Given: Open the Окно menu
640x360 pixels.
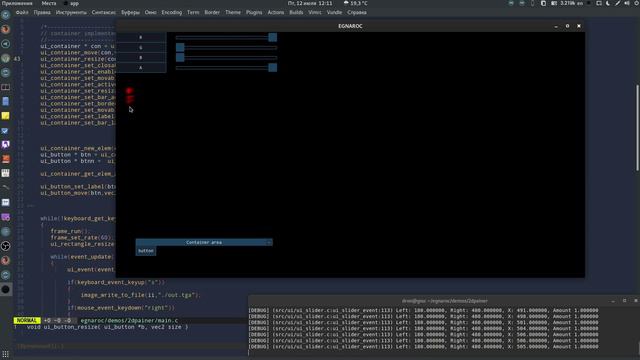Looking at the screenshot, I should coord(151,12).
